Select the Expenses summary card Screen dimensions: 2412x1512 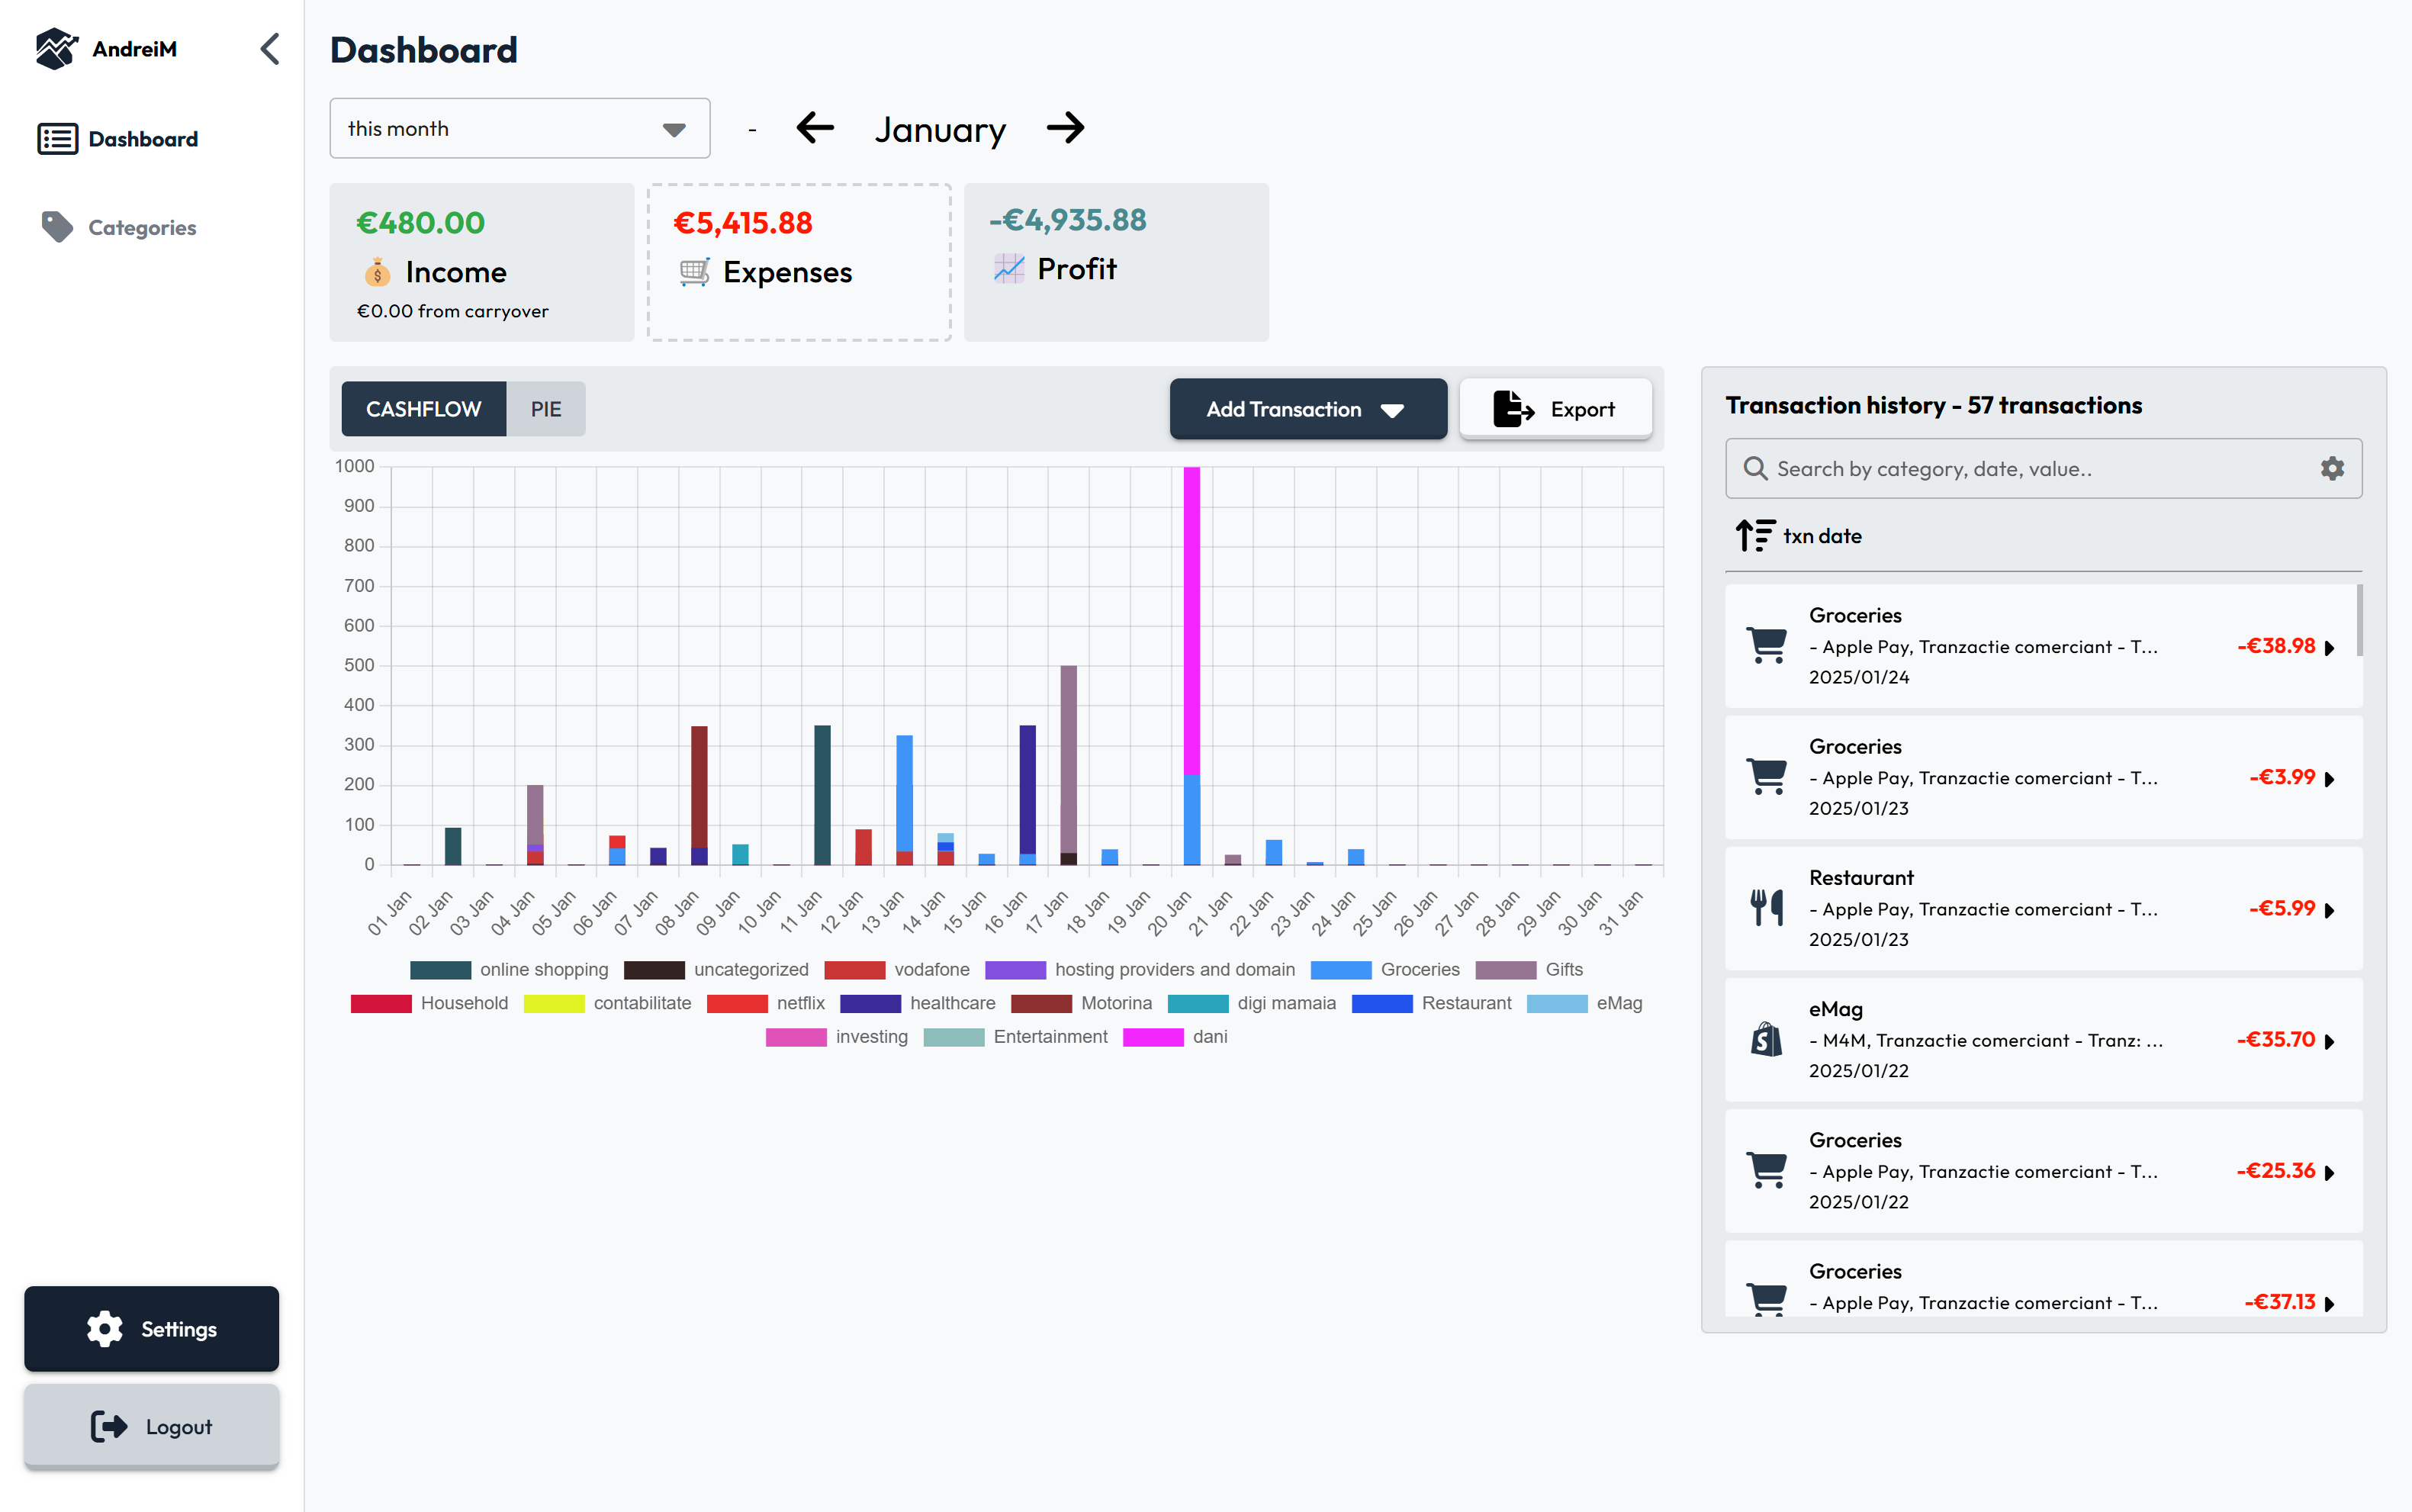click(x=799, y=262)
